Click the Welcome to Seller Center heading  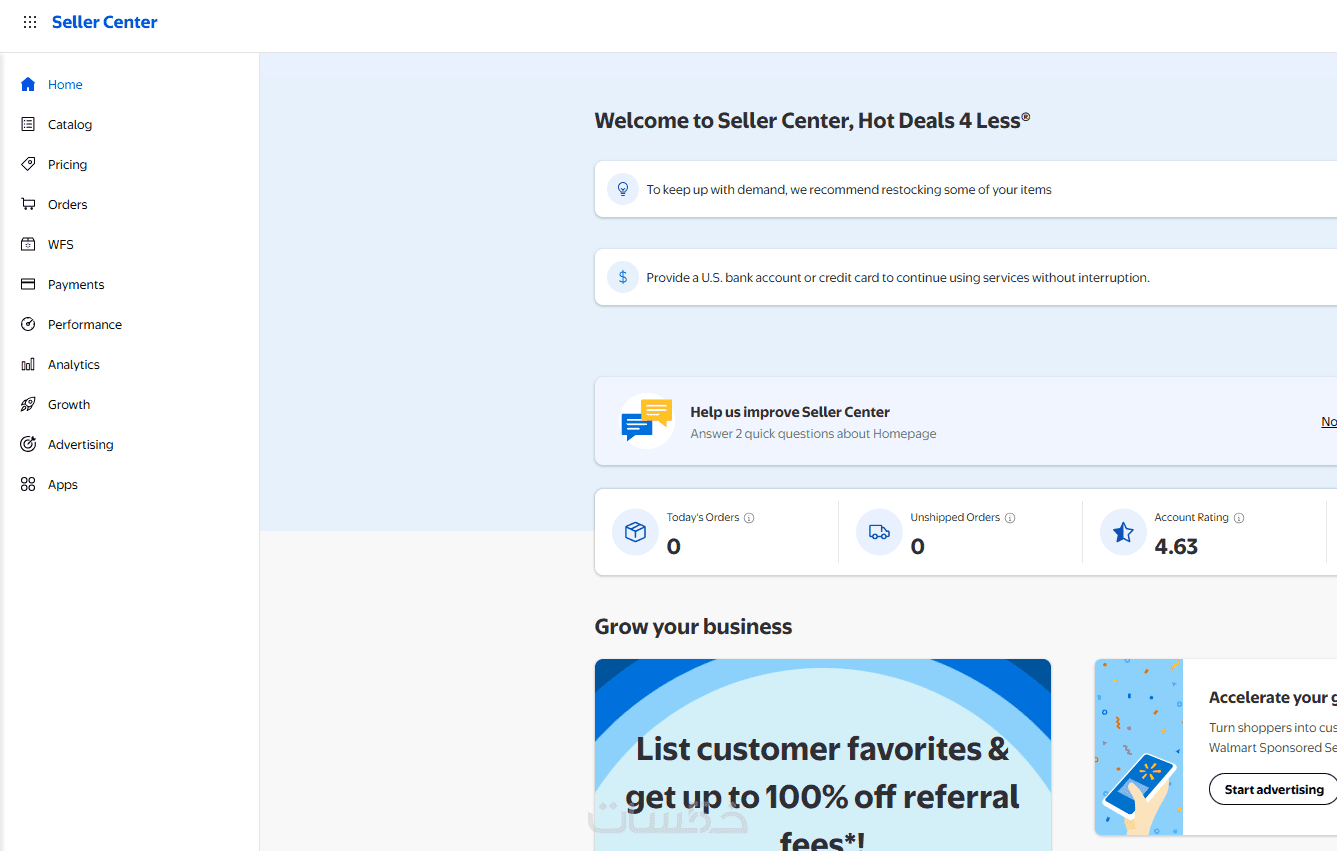coord(812,121)
